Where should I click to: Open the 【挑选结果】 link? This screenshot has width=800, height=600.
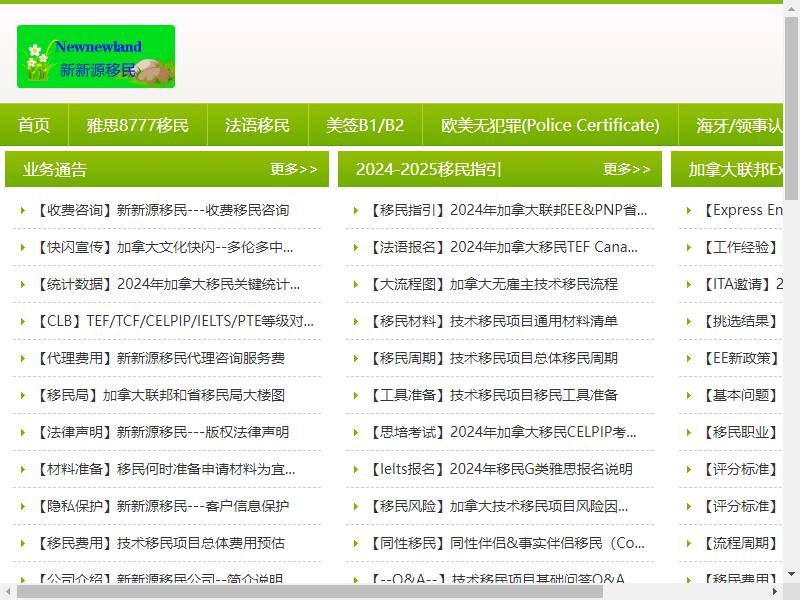[741, 321]
